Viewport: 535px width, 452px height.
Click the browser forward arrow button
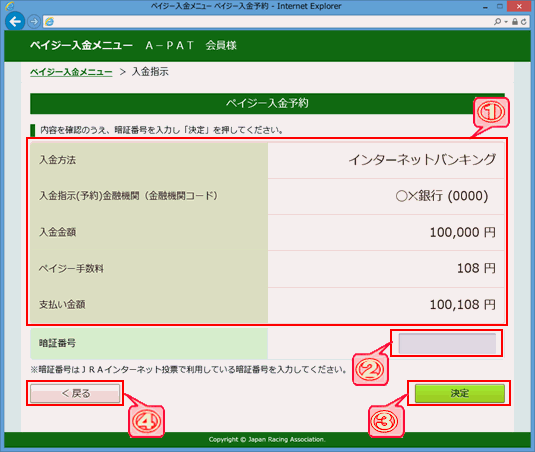click(34, 22)
